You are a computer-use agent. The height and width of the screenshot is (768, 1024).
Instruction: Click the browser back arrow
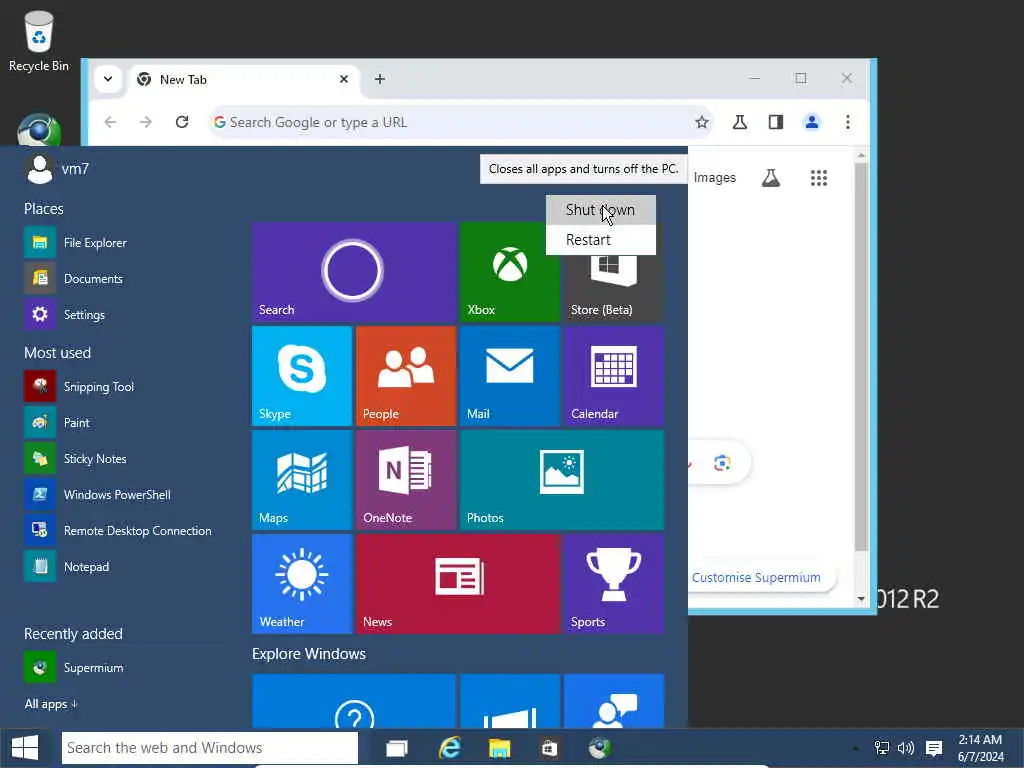pos(110,122)
